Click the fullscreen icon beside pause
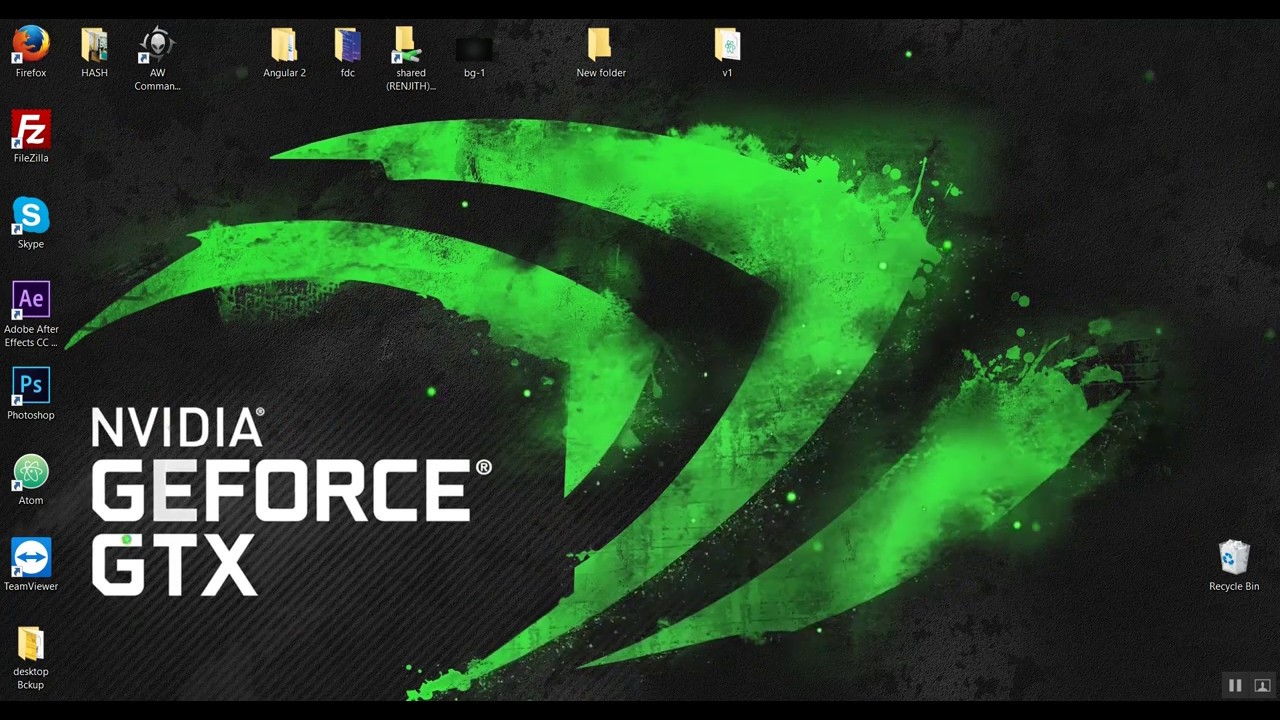The image size is (1280, 720). tap(1262, 685)
